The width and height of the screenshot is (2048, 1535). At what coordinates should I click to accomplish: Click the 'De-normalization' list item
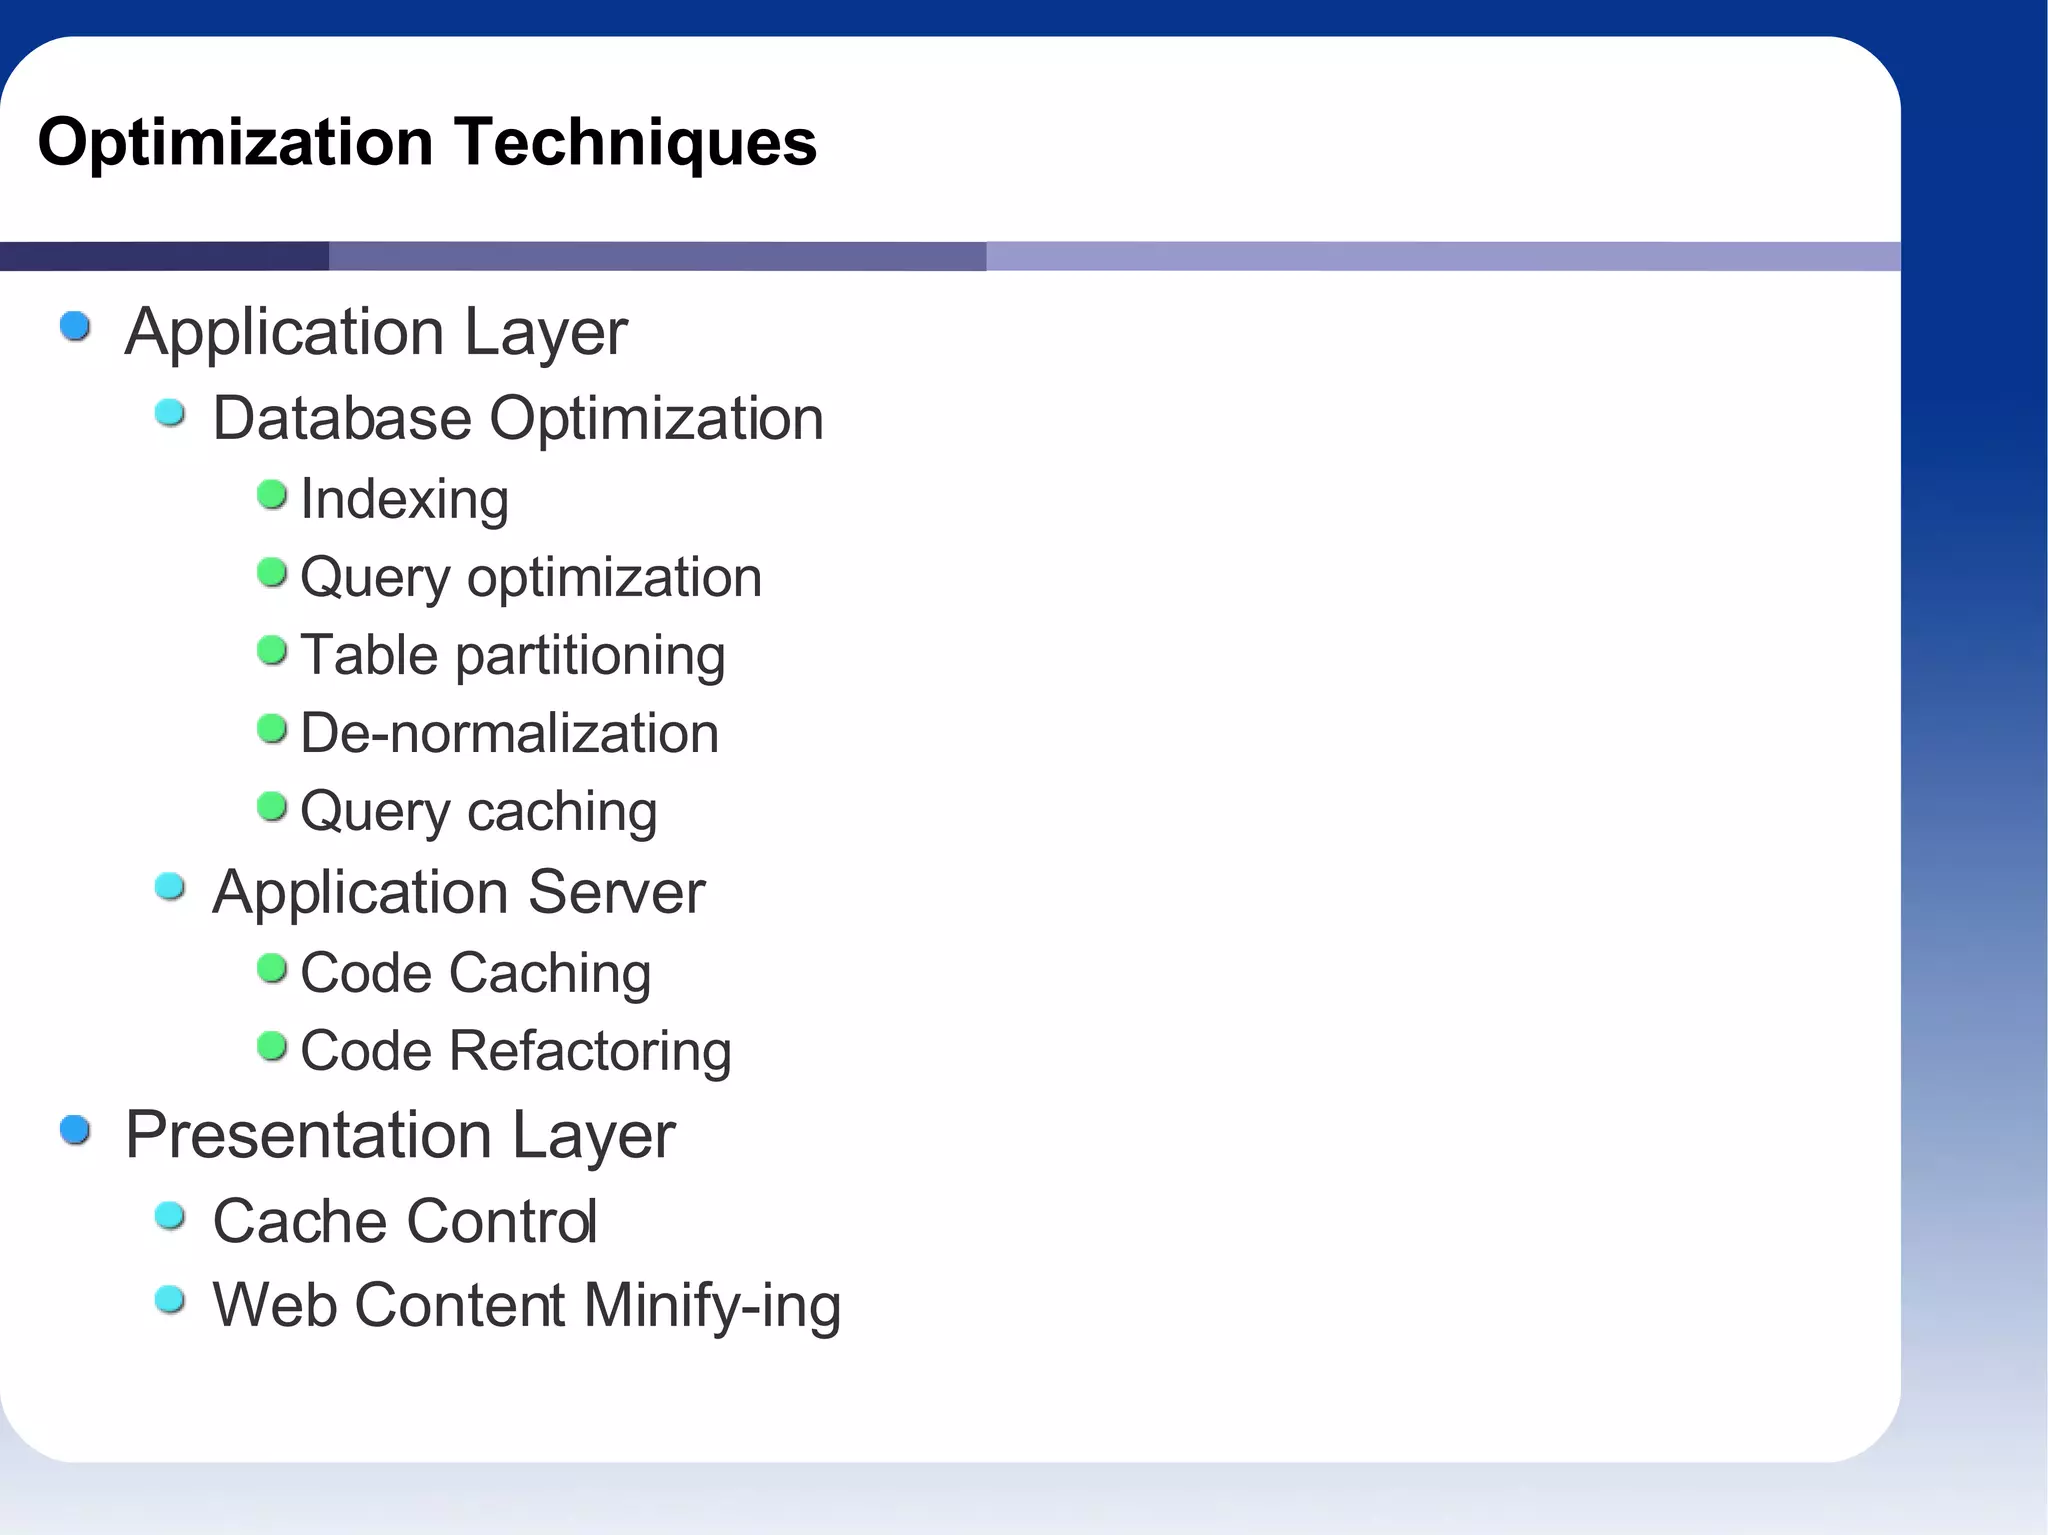click(509, 733)
